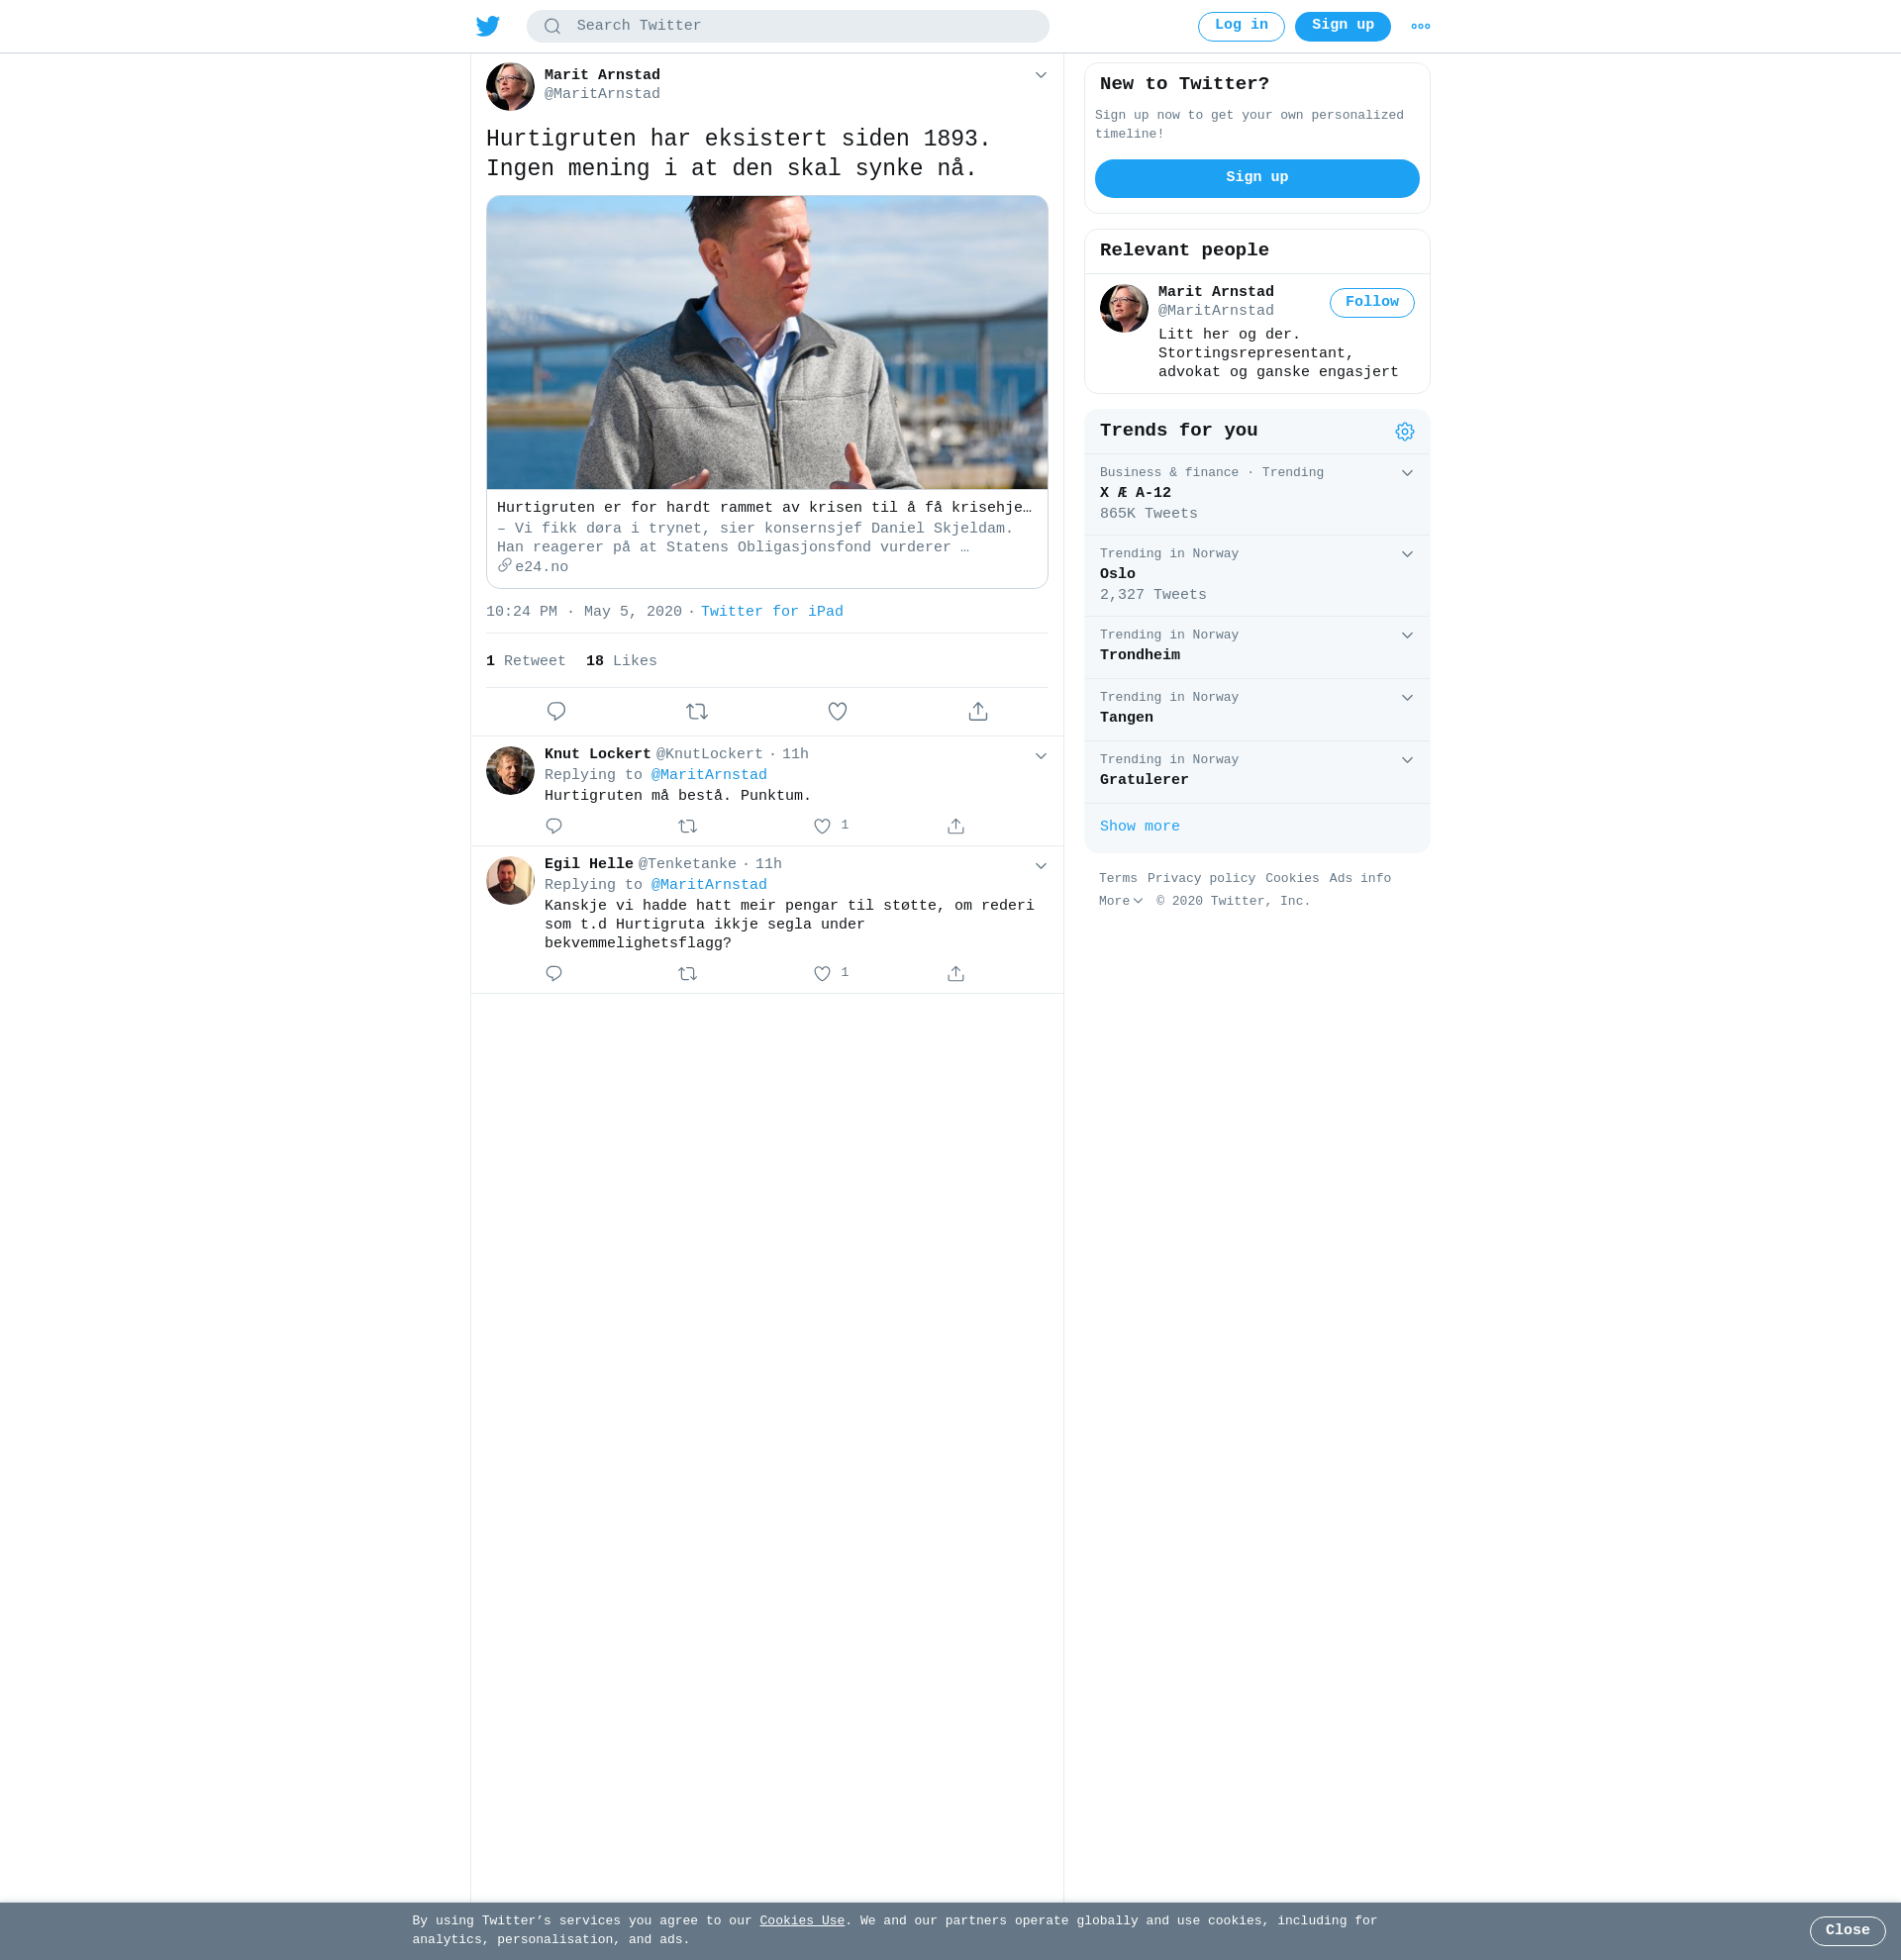Retweet Marit Arnstad's main tweet
The width and height of the screenshot is (1901, 1960).
[x=697, y=712]
